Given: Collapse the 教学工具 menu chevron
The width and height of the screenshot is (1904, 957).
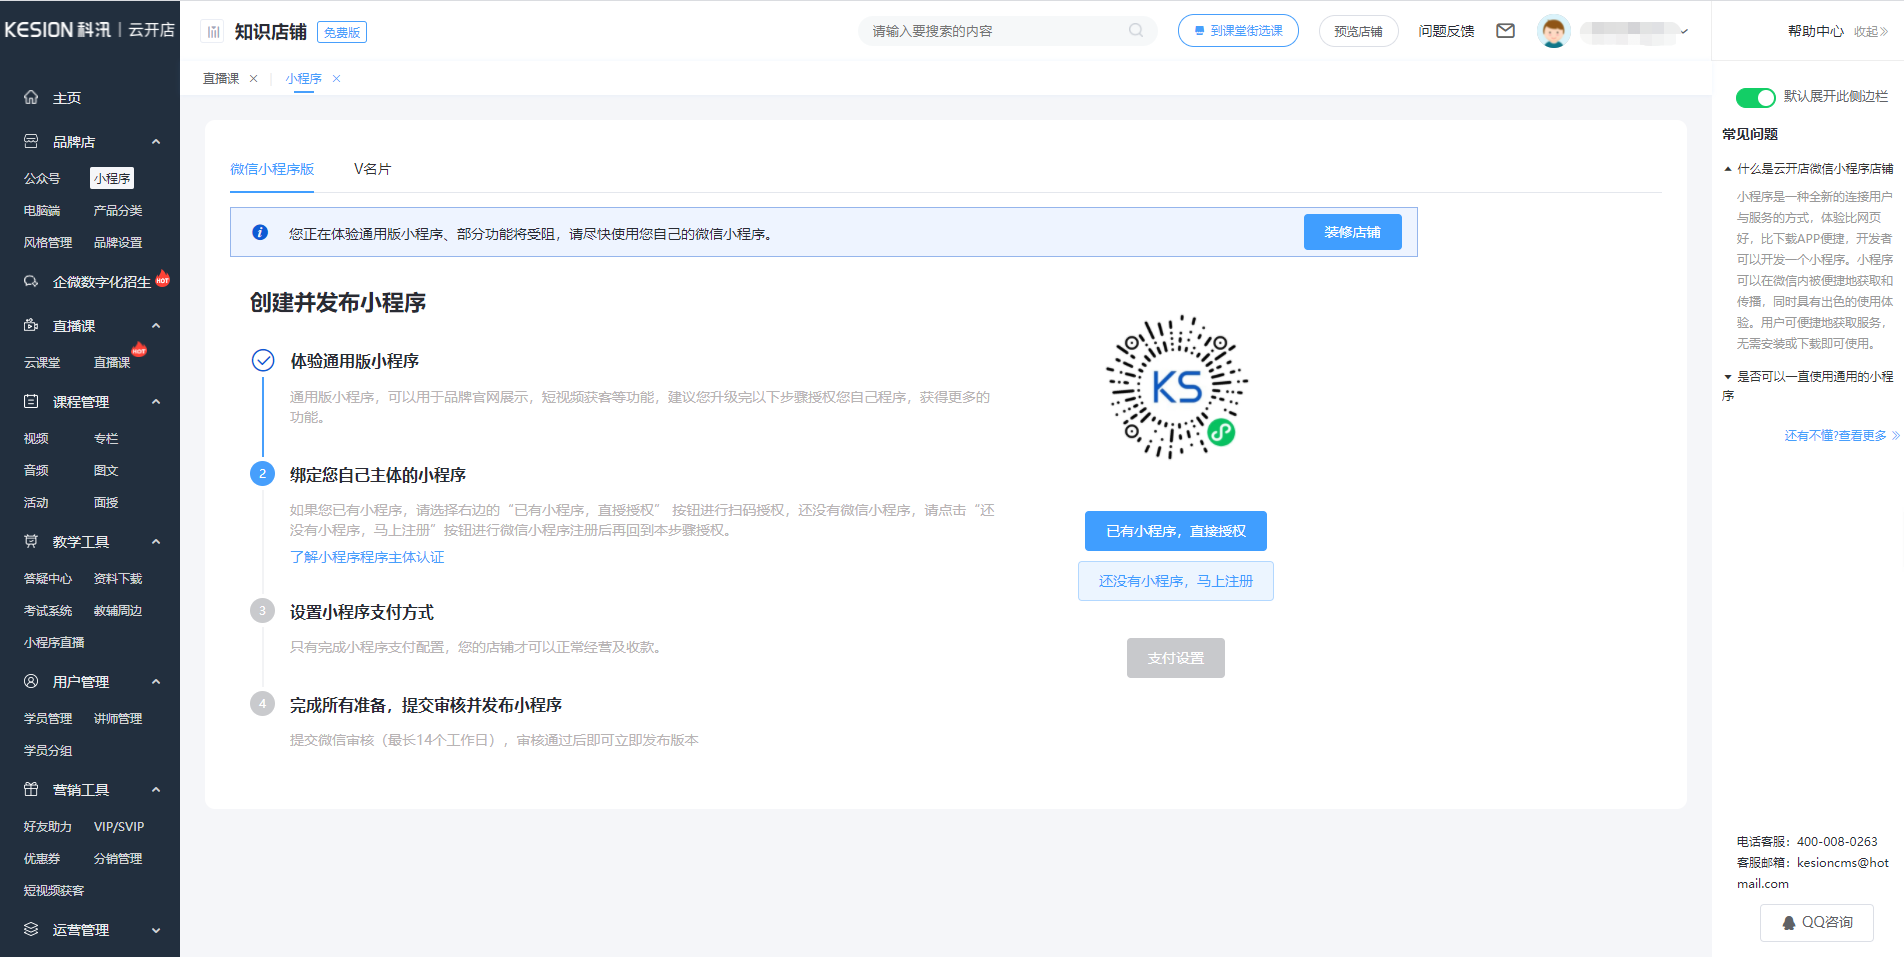Looking at the screenshot, I should tap(156, 542).
